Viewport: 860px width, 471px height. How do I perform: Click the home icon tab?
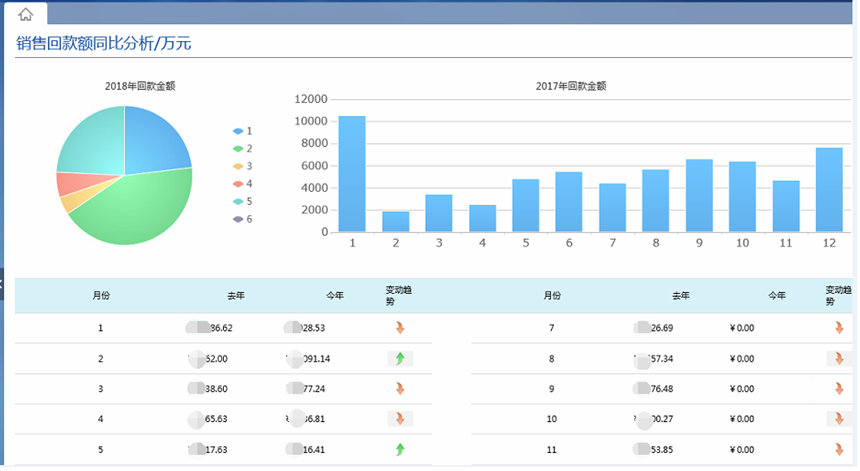pos(26,14)
